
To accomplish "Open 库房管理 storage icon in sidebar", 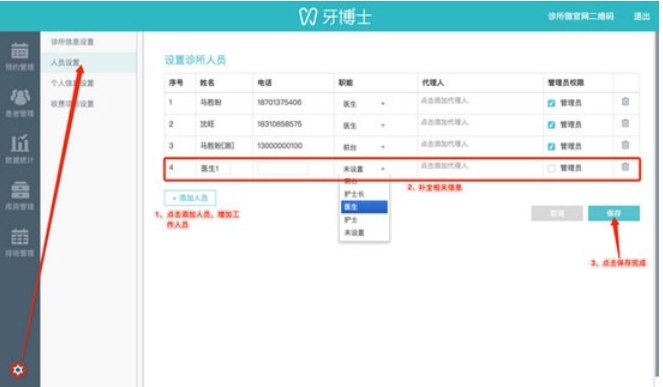I will tap(19, 190).
